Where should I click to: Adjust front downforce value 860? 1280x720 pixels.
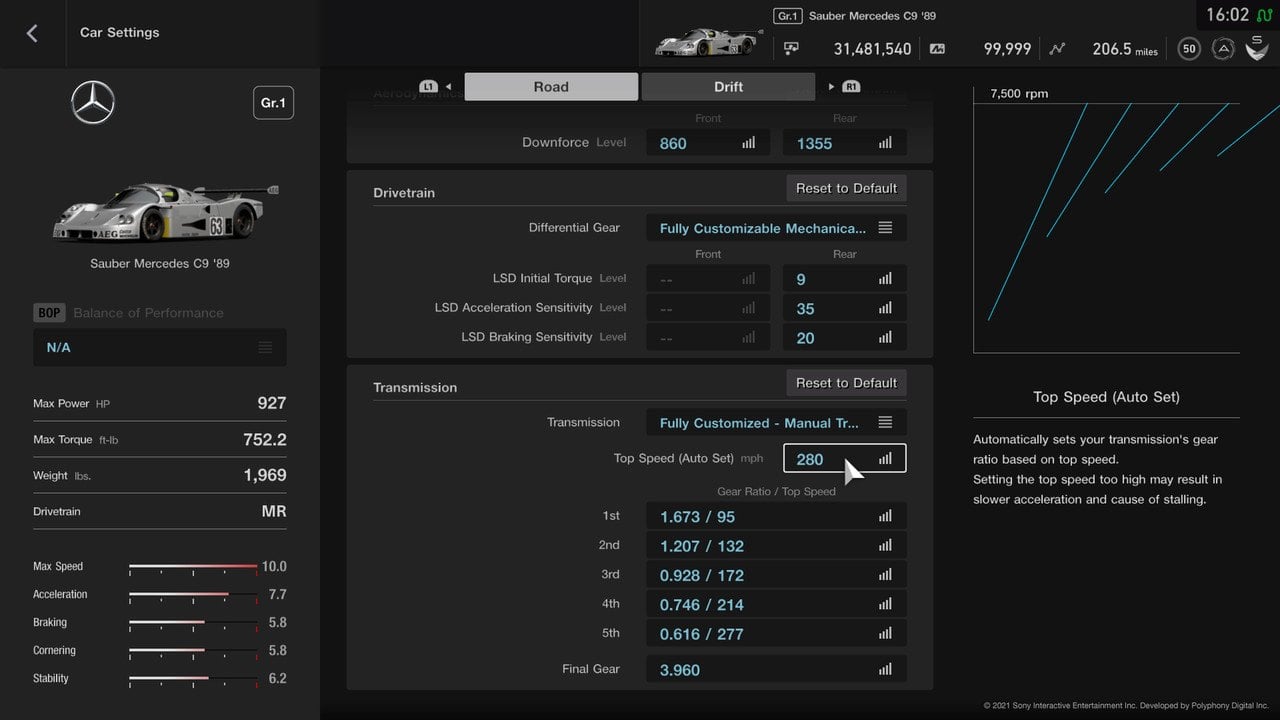(708, 143)
